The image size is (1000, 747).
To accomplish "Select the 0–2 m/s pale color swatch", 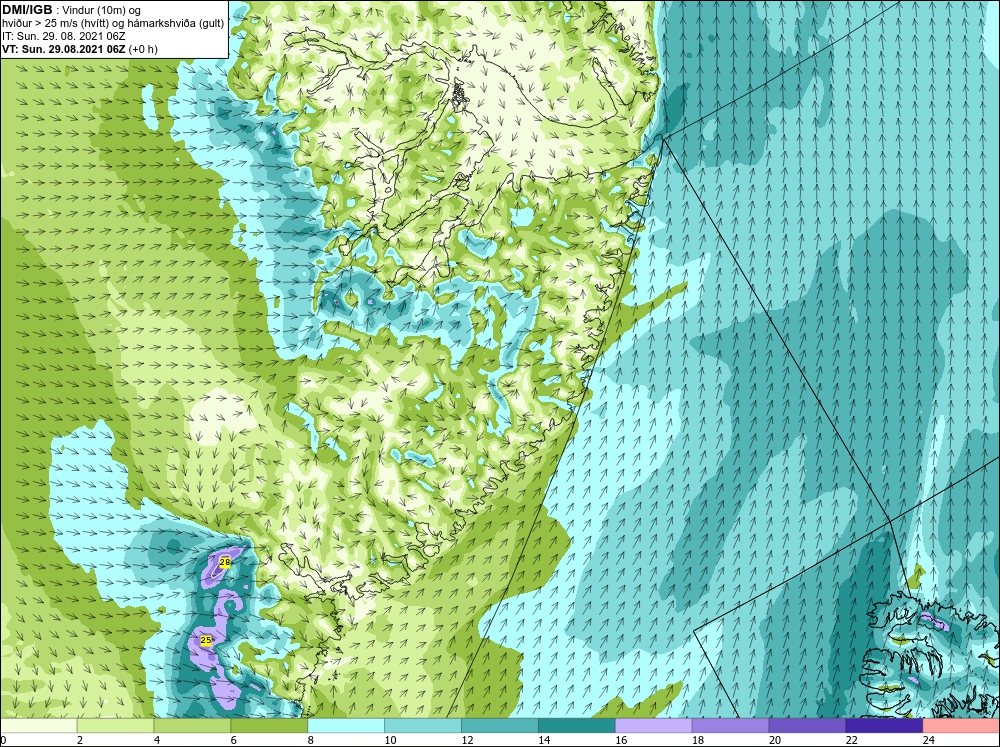I will pyautogui.click(x=38, y=726).
